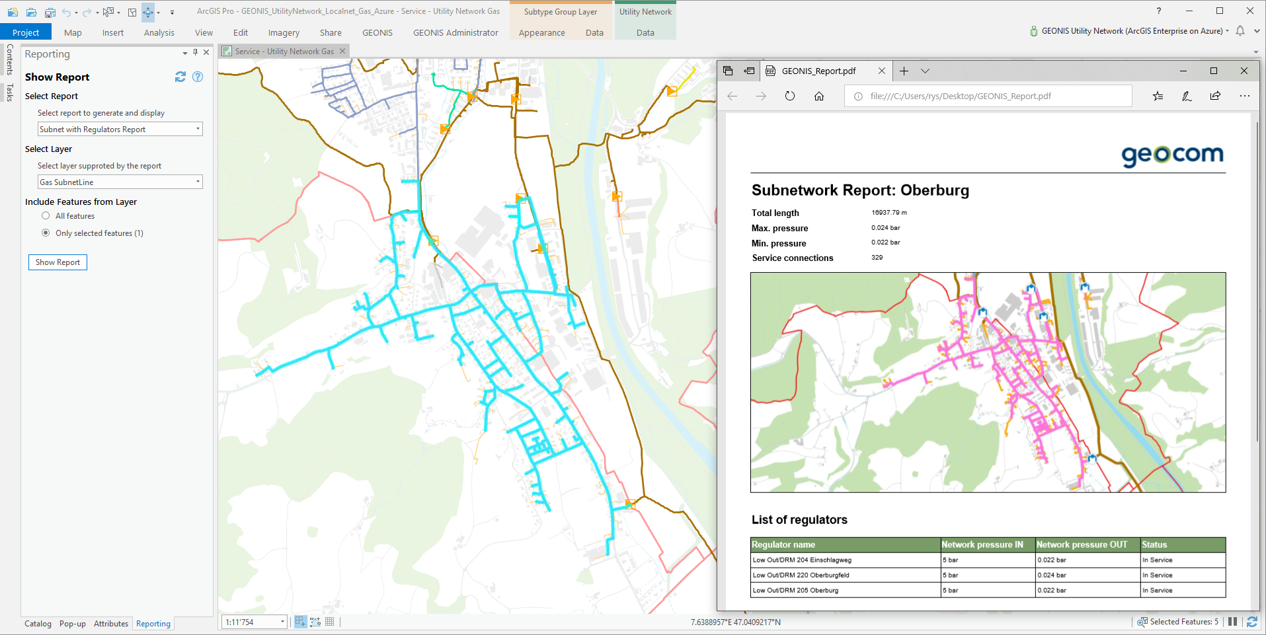The image size is (1266, 635).
Task: Open the Gas SubnetLine layer dropdown
Action: tap(120, 182)
